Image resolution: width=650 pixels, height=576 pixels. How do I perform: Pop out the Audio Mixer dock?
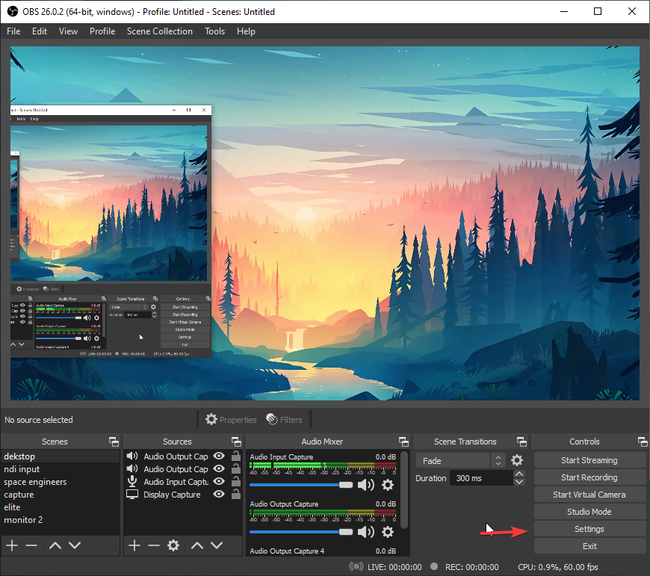(x=403, y=441)
